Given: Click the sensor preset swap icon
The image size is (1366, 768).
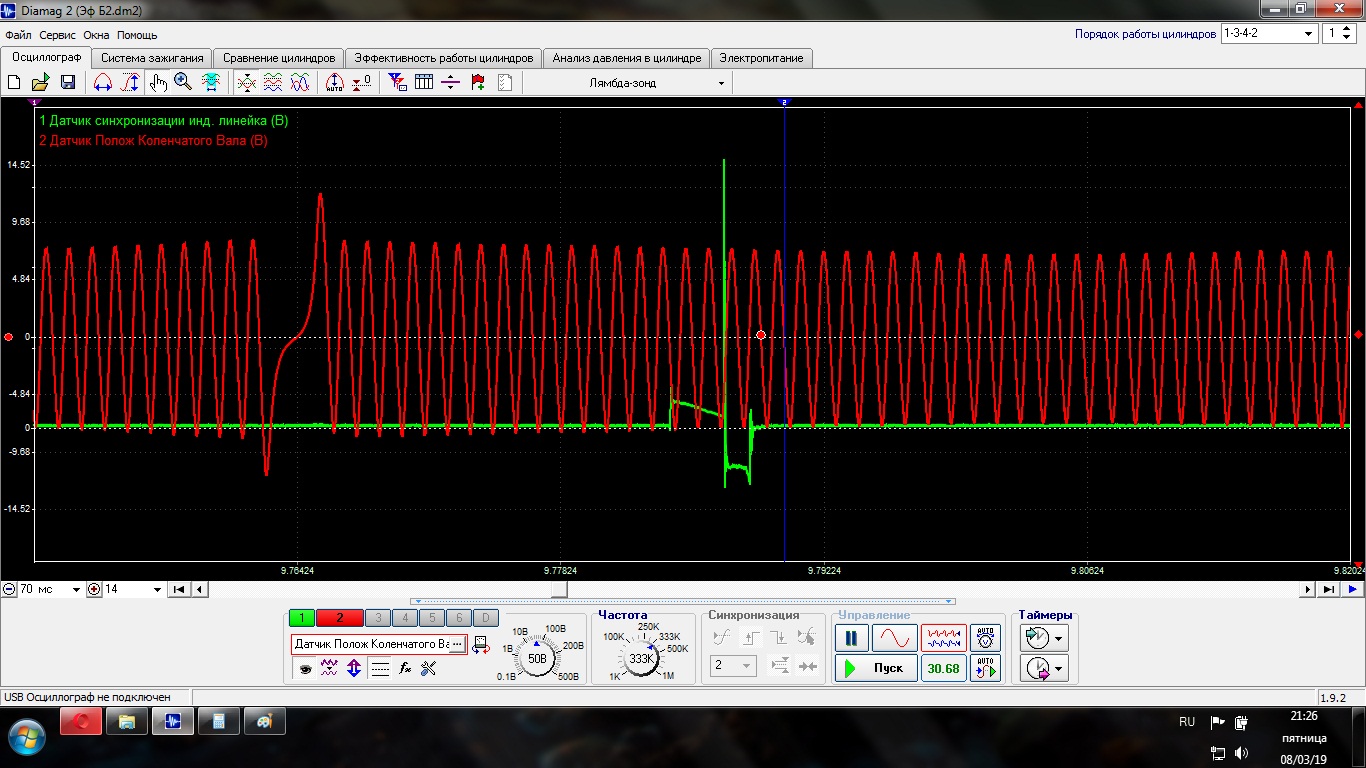Looking at the screenshot, I should pyautogui.click(x=480, y=644).
